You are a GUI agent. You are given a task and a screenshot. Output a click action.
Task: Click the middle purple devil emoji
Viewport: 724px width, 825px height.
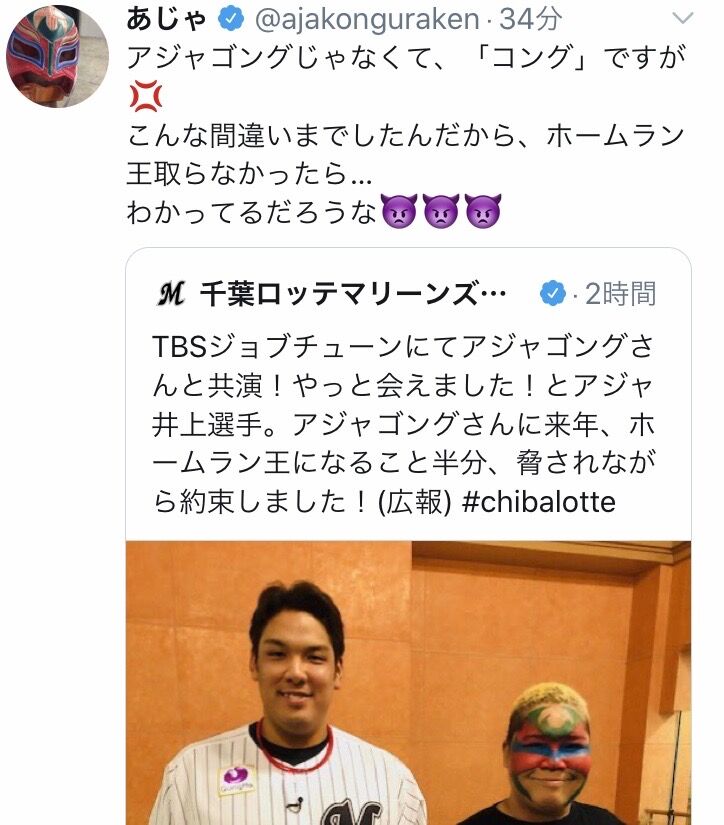pos(441,211)
